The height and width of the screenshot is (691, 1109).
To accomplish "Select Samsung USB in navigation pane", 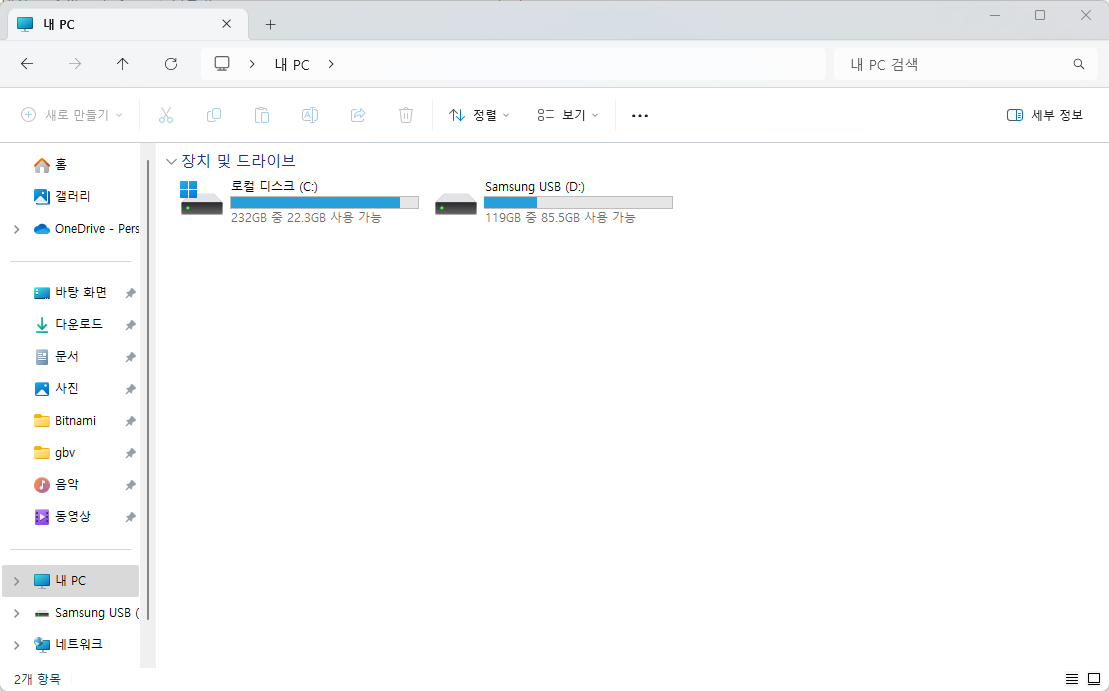I will pos(97,612).
